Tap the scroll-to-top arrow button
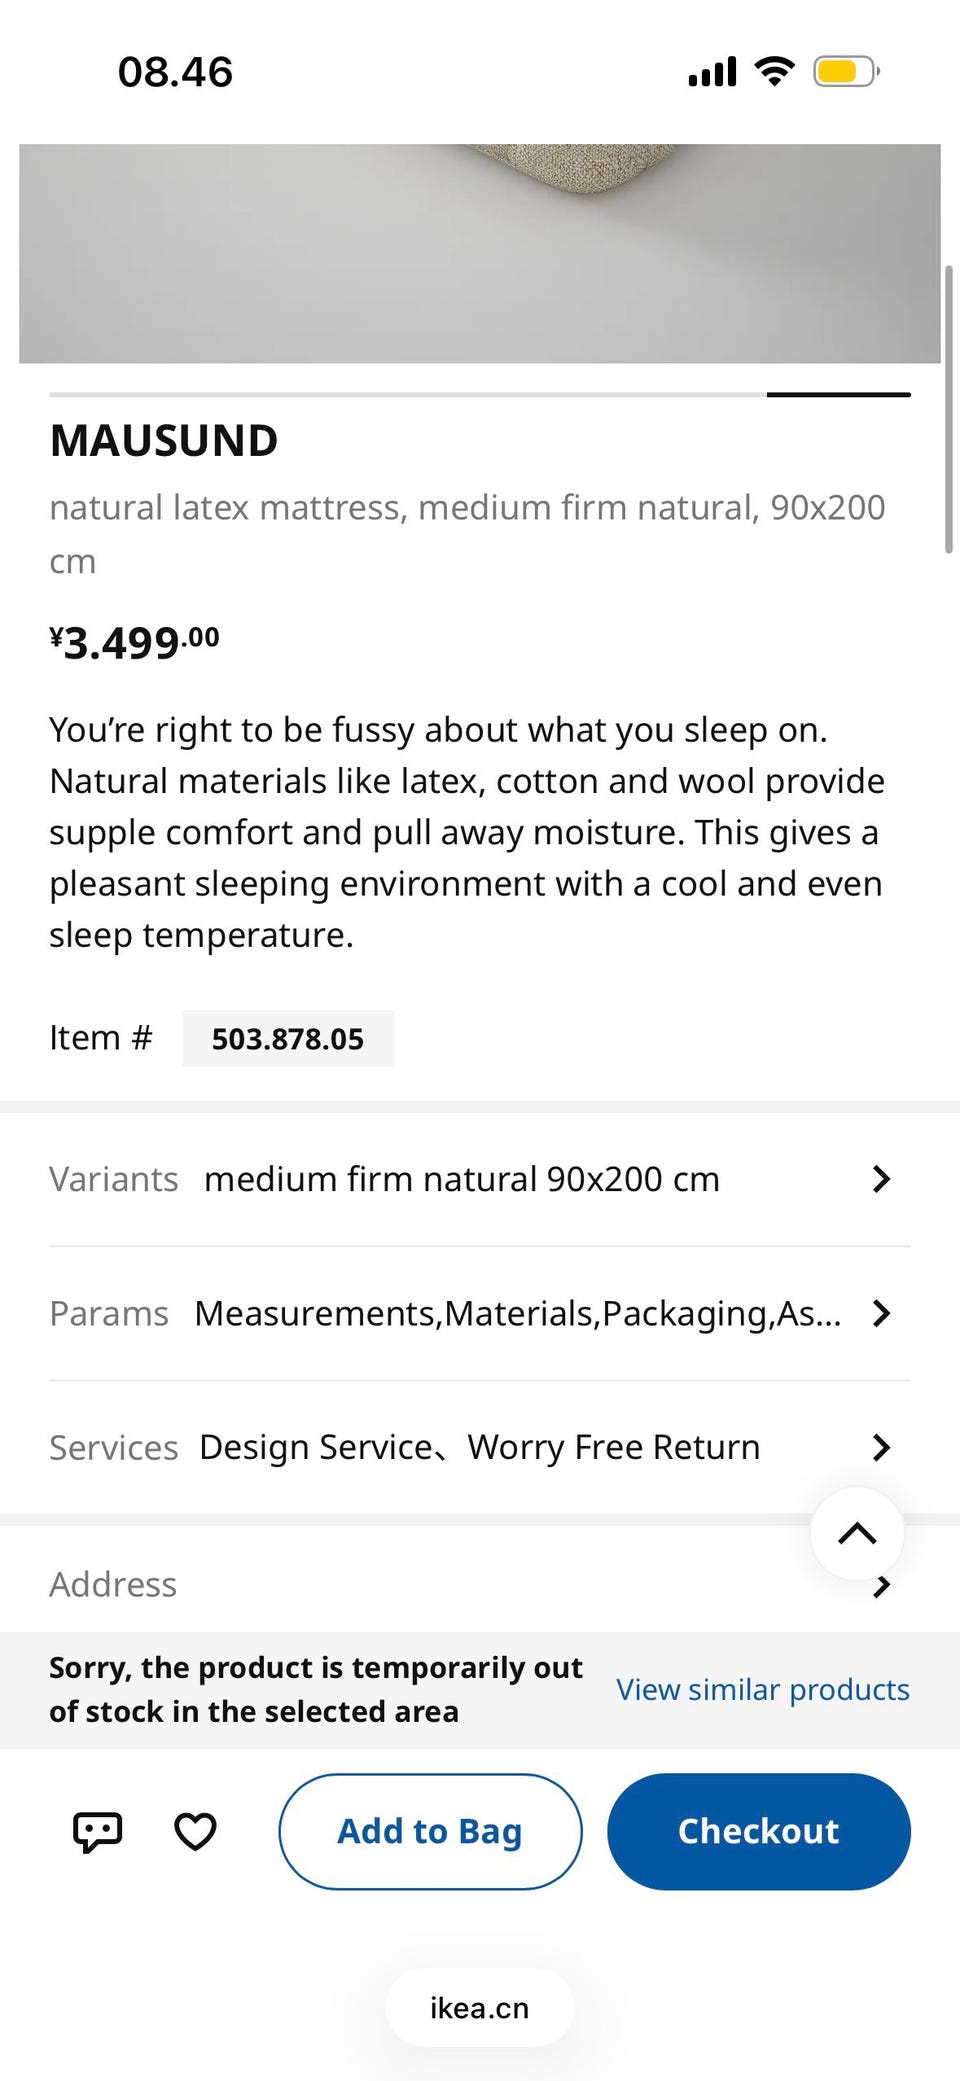Viewport: 960px width, 2081px height. pyautogui.click(x=857, y=1533)
